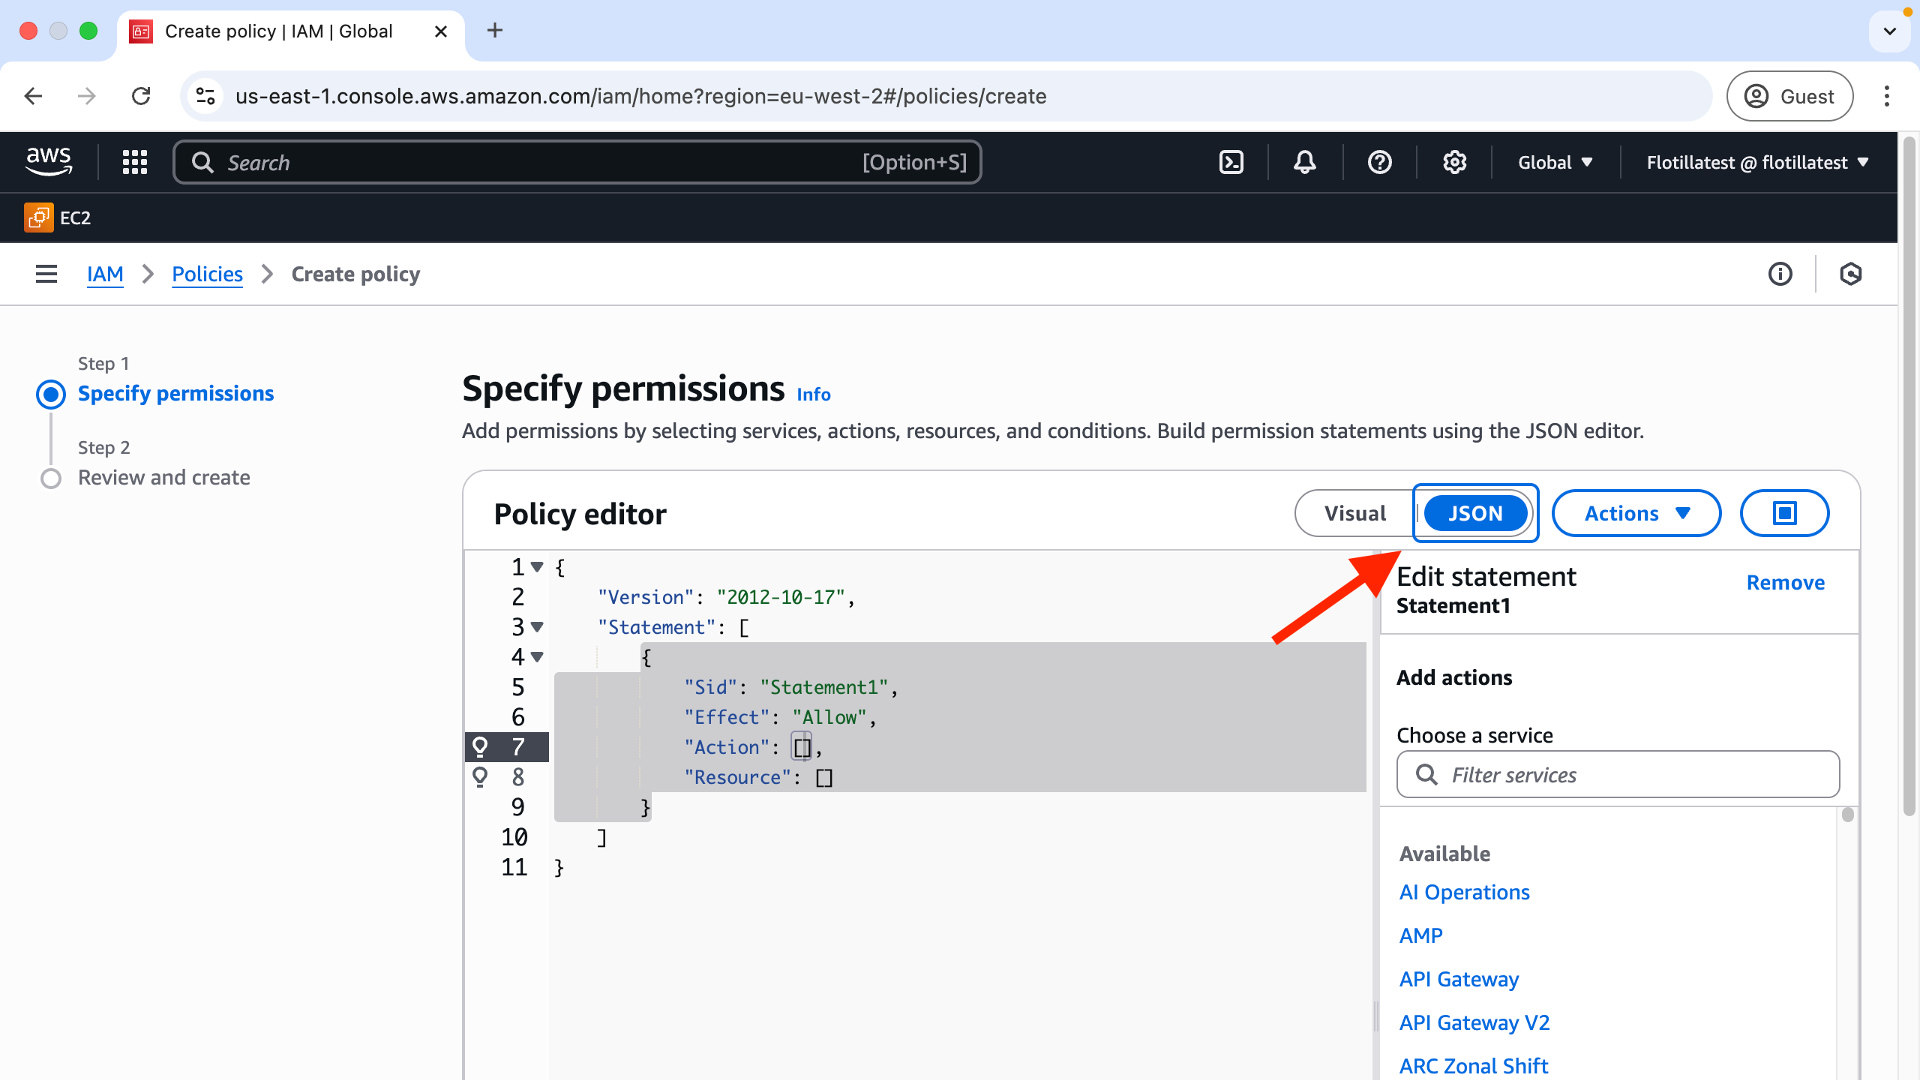
Task: Toggle the editor panel layout icon button
Action: pyautogui.click(x=1784, y=513)
